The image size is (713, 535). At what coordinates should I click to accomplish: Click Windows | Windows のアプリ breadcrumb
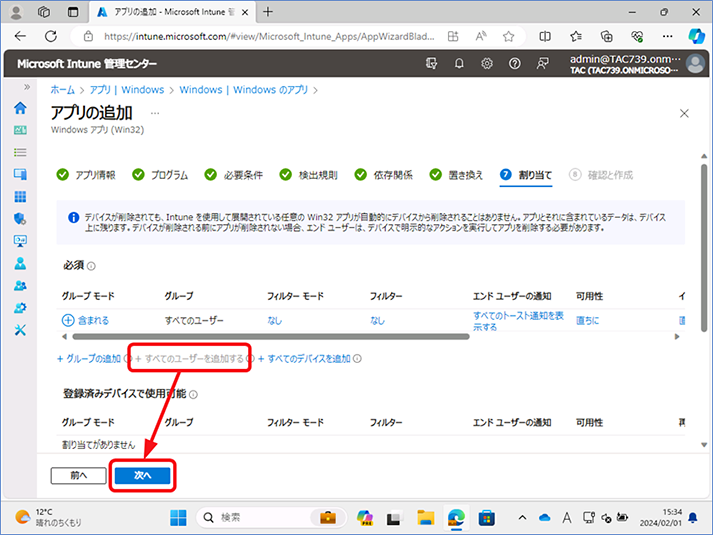coord(244,90)
